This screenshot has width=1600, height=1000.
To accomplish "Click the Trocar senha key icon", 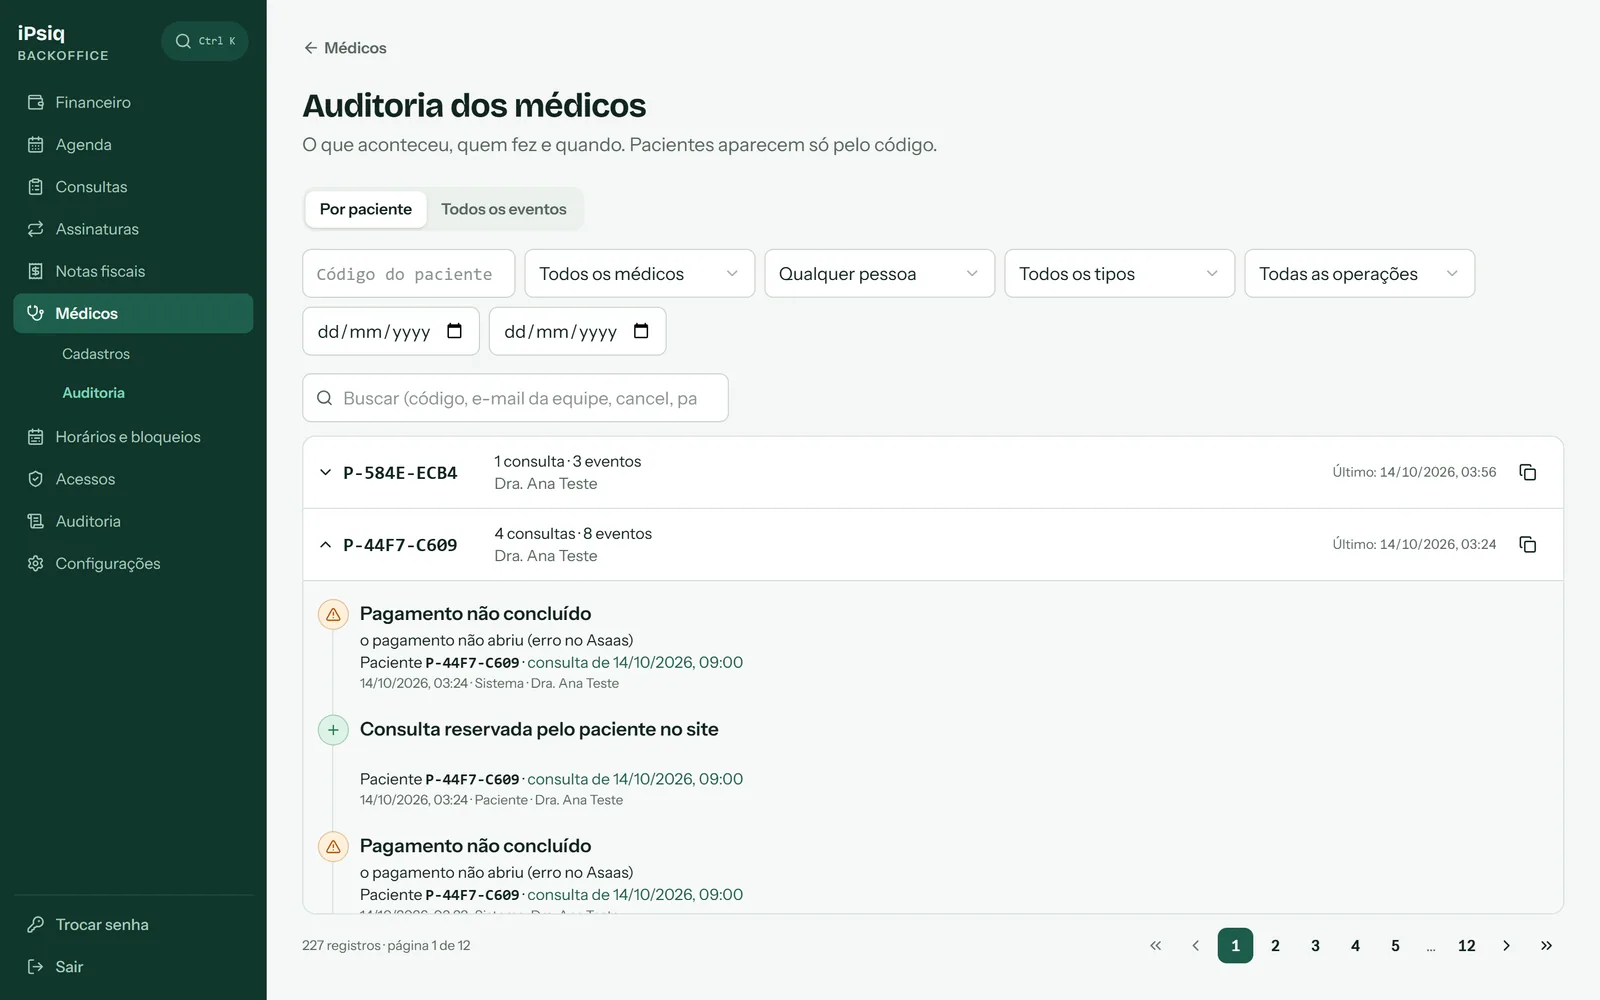I will pyautogui.click(x=36, y=924).
